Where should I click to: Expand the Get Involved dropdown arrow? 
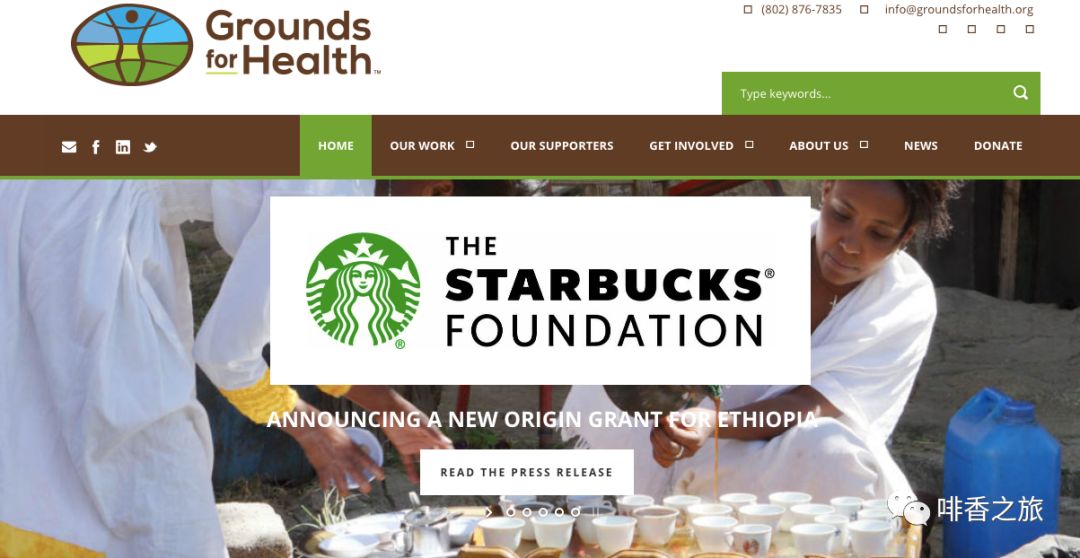coord(749,145)
